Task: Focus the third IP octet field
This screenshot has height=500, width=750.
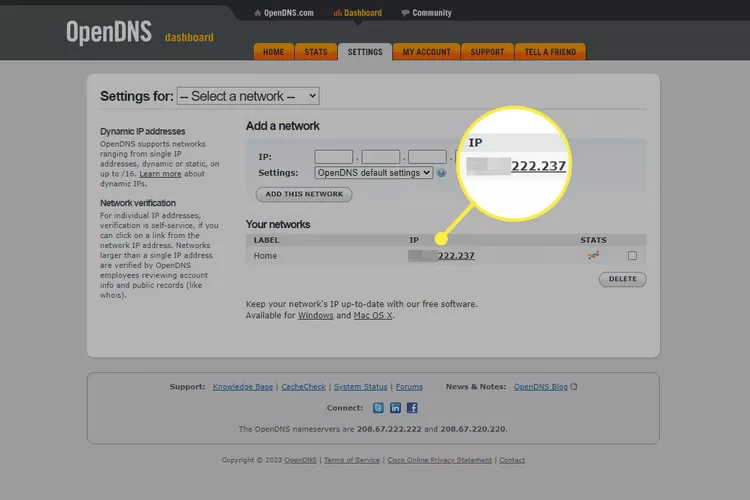Action: click(427, 157)
